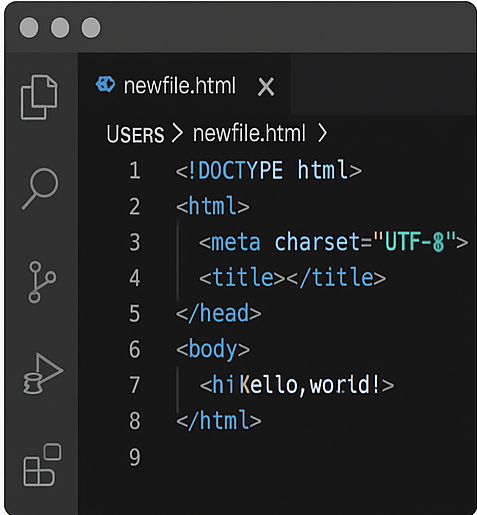477x515 pixels.
Task: Open the Explorer files icon
Action: [39, 97]
